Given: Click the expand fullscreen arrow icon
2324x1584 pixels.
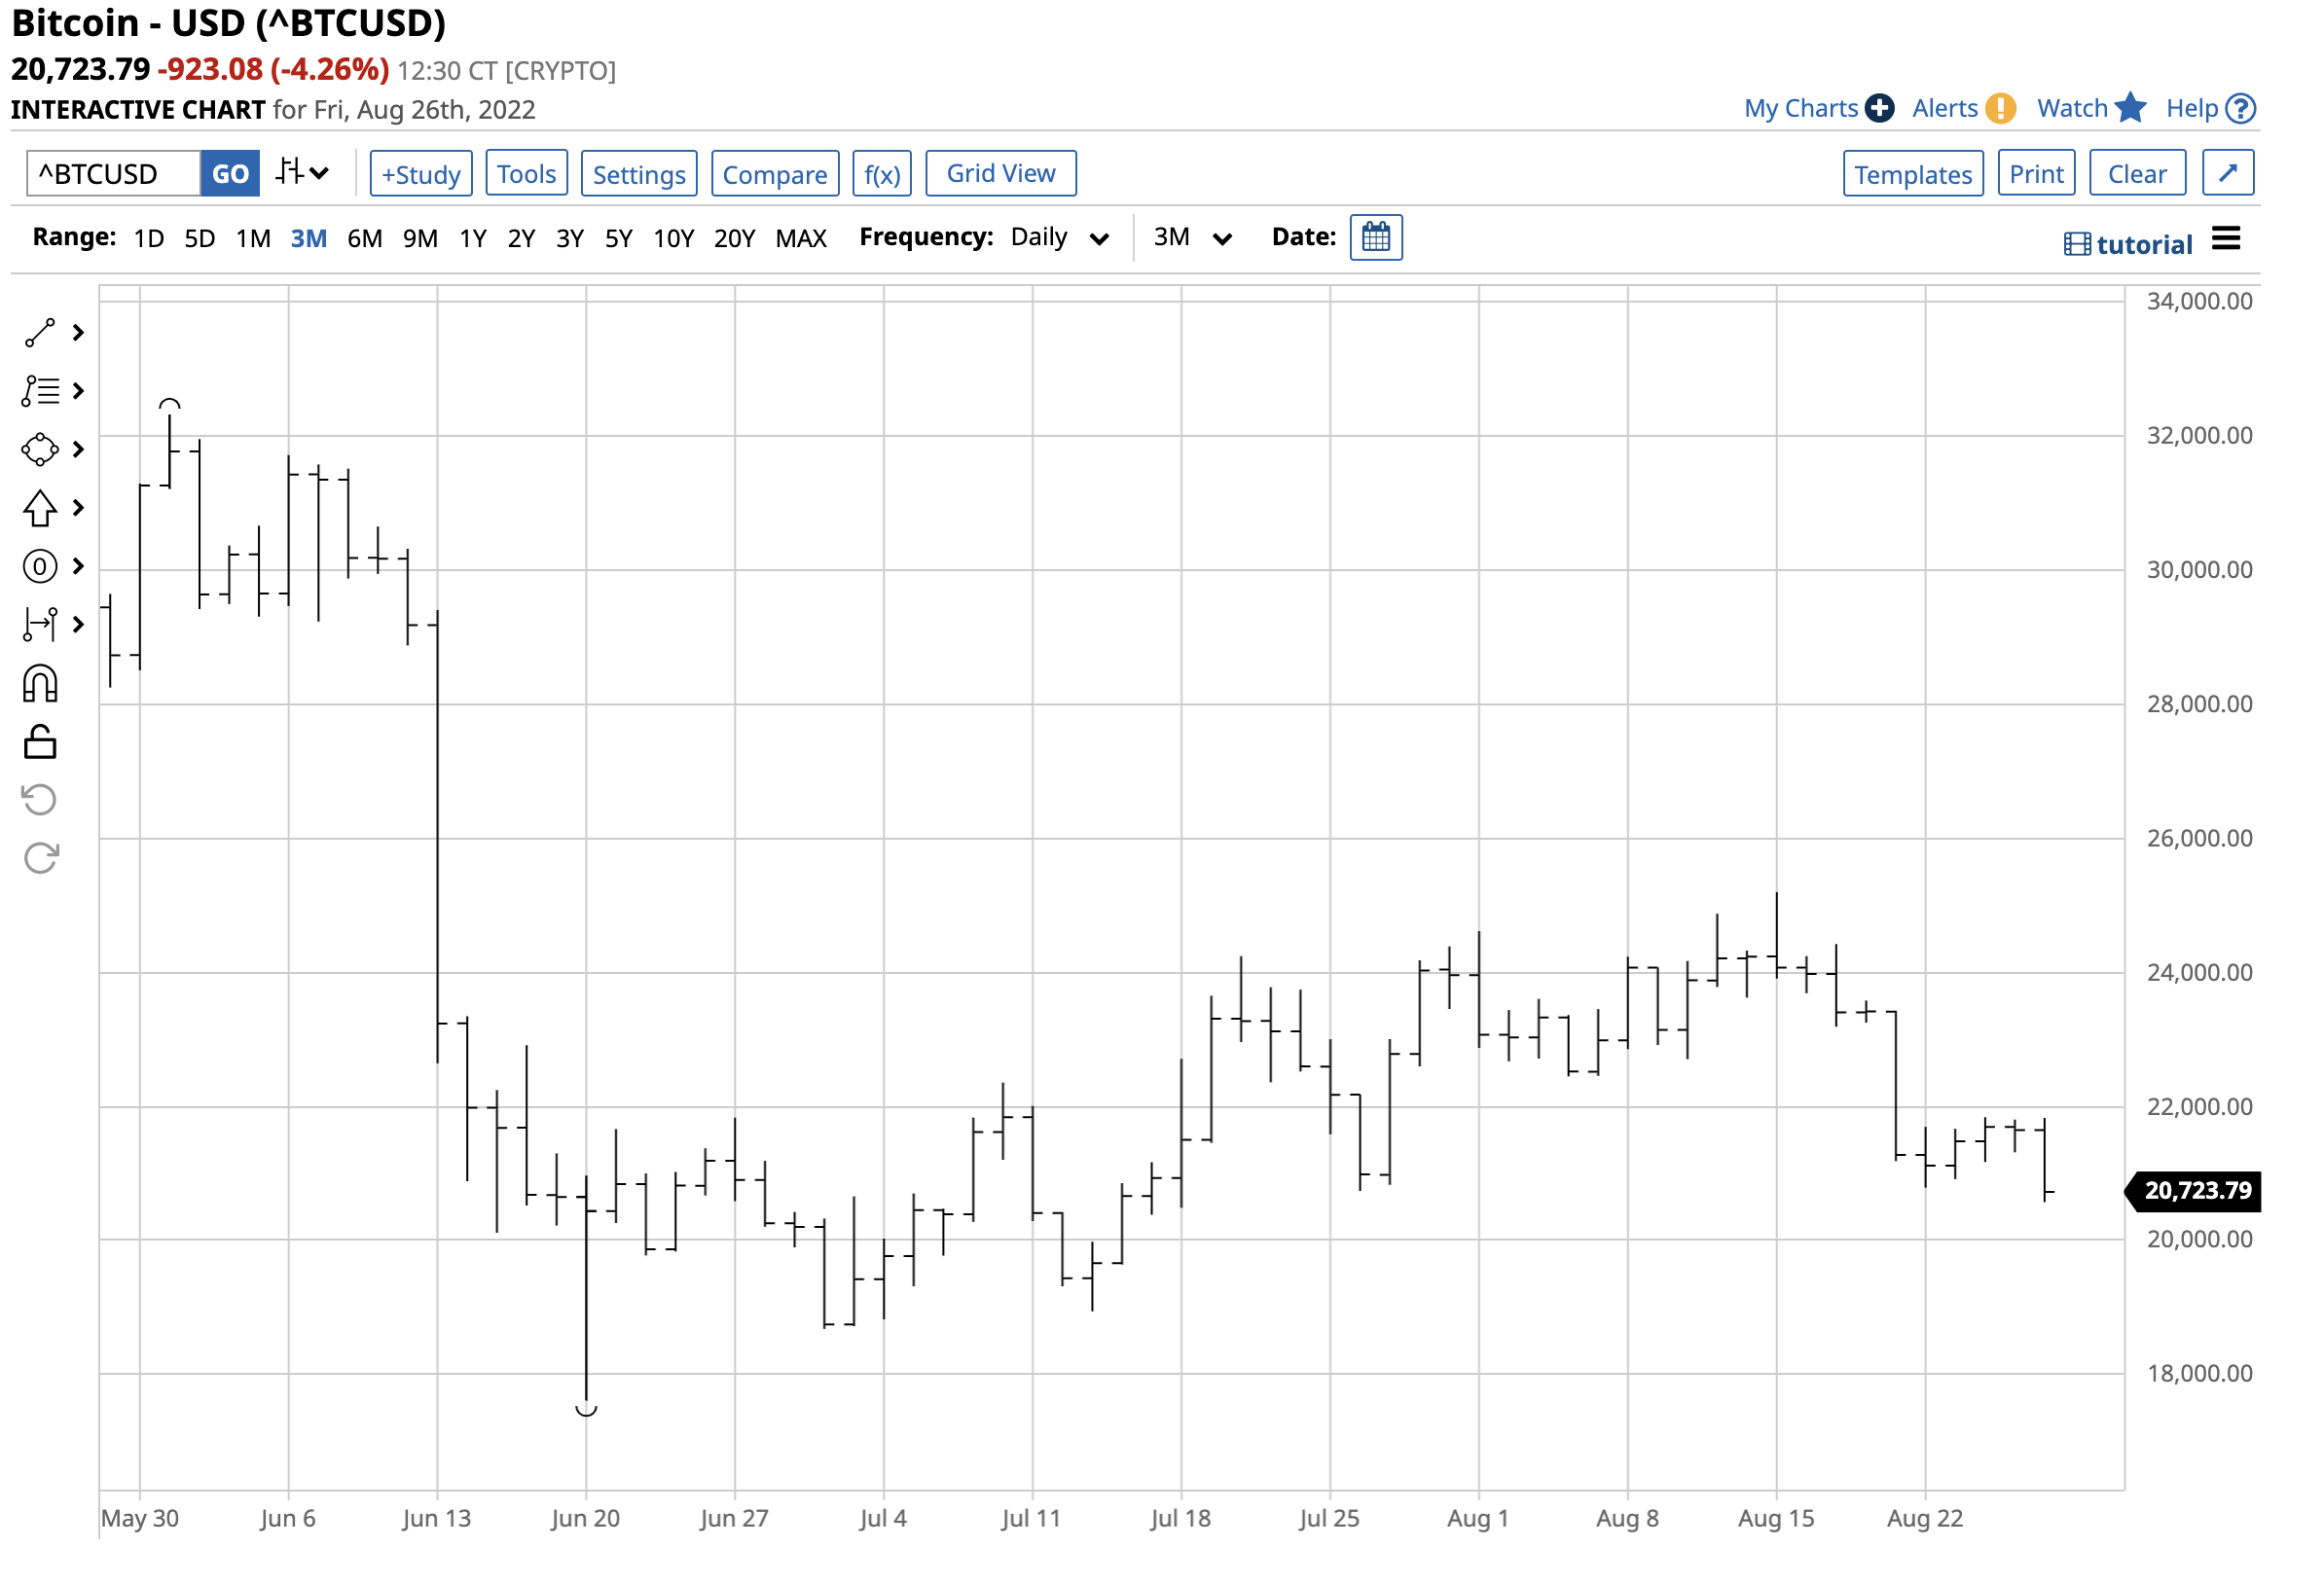Looking at the screenshot, I should (x=2228, y=174).
